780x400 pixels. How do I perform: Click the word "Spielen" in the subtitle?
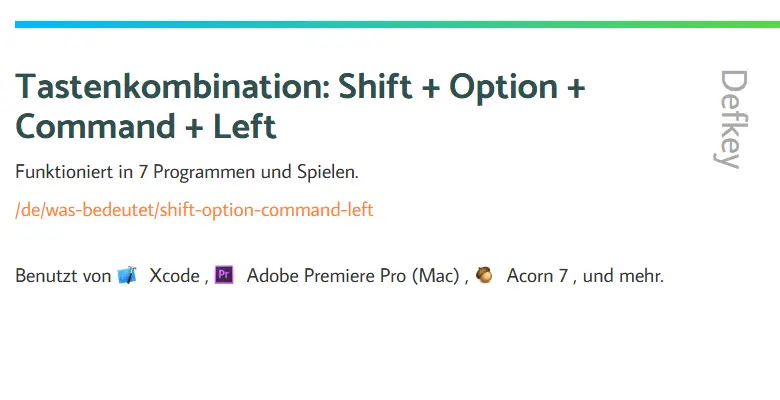click(x=328, y=172)
